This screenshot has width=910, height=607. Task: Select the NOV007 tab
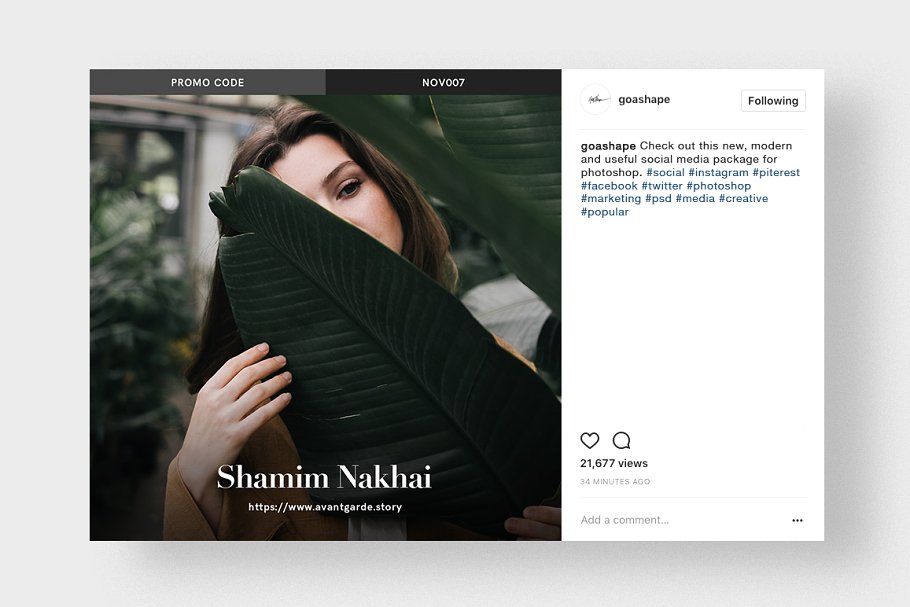point(443,82)
